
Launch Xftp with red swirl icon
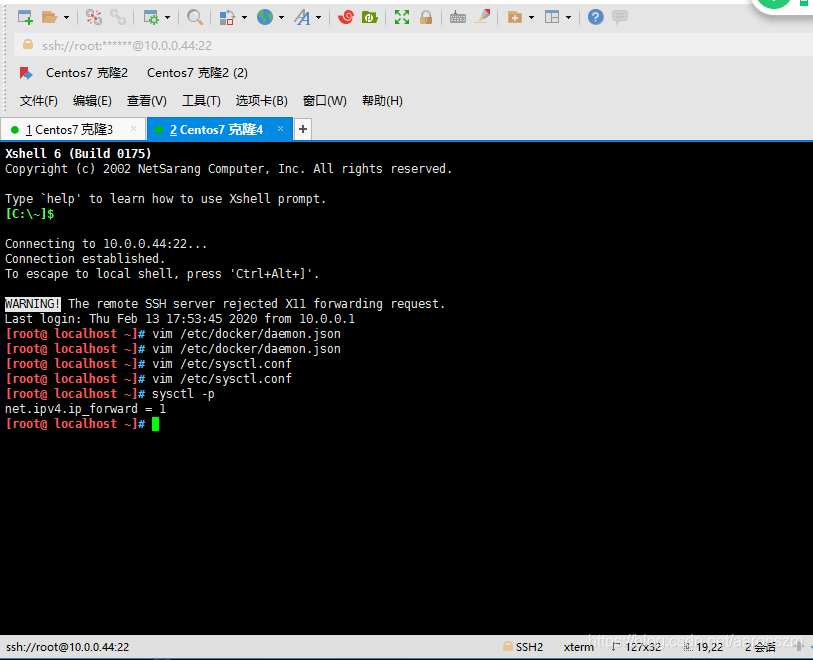point(345,17)
